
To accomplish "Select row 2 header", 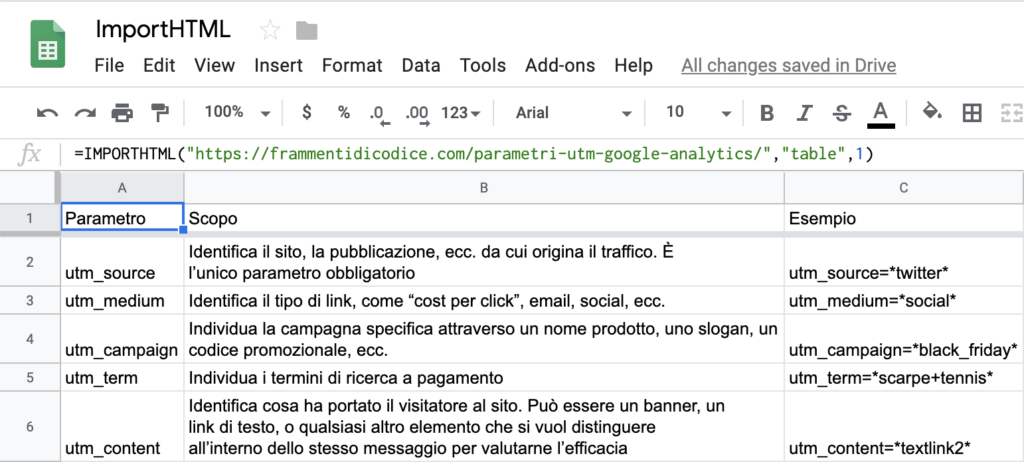I will pyautogui.click(x=29, y=262).
